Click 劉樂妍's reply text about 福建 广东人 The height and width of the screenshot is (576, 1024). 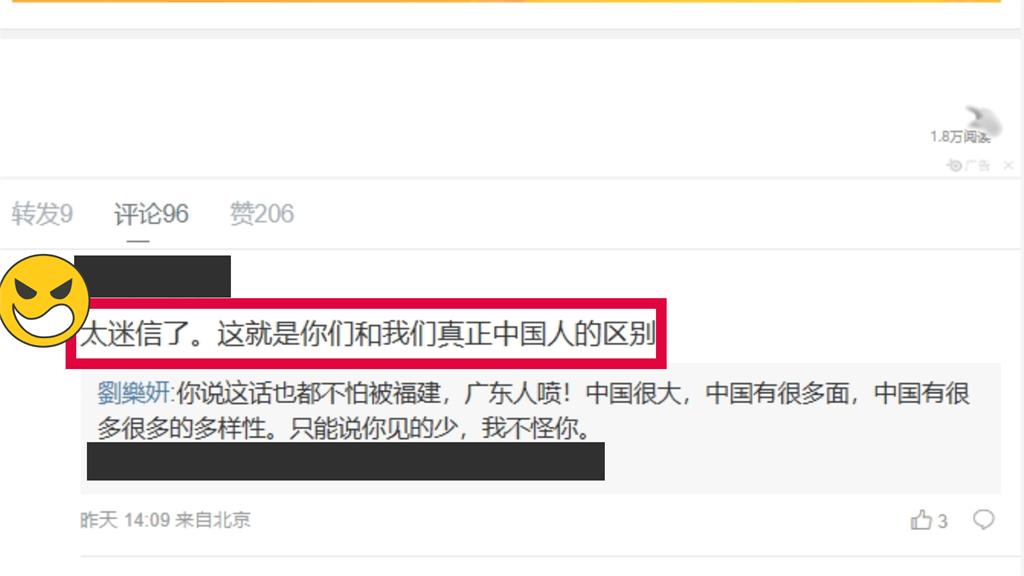coord(533,411)
